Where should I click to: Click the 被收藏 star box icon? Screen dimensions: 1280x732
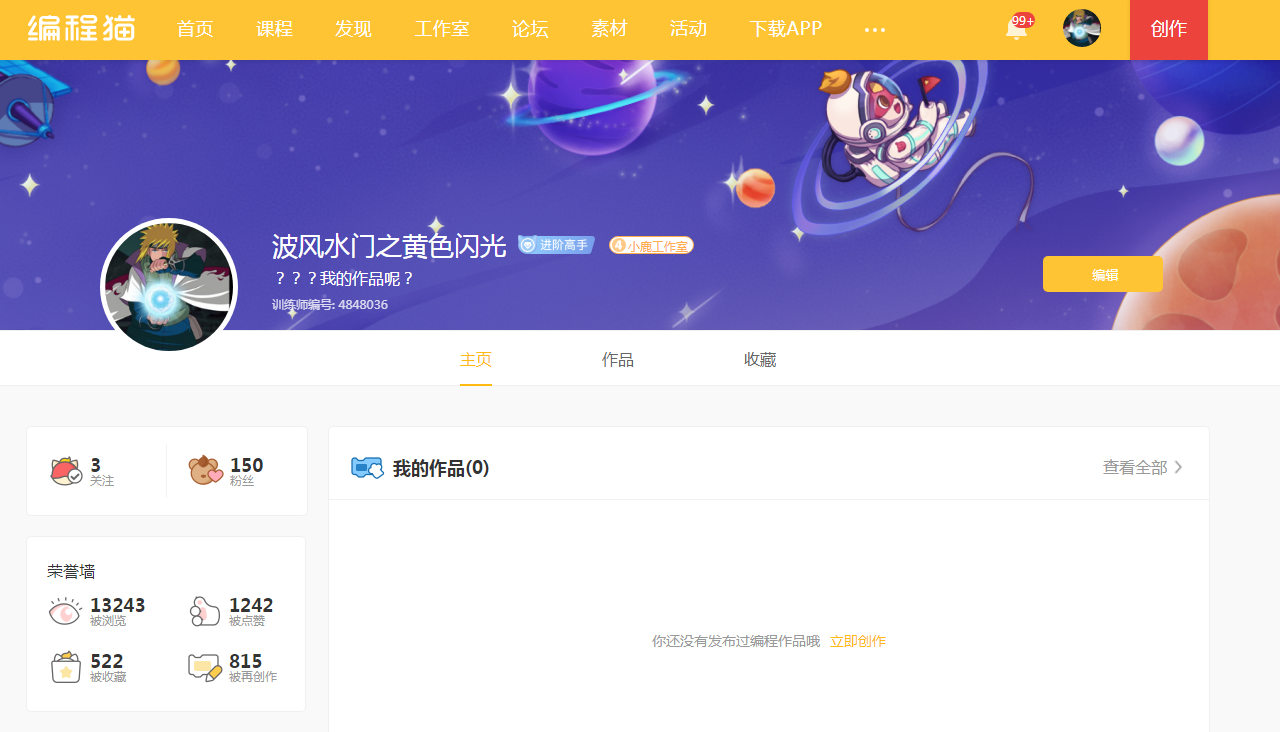66,667
